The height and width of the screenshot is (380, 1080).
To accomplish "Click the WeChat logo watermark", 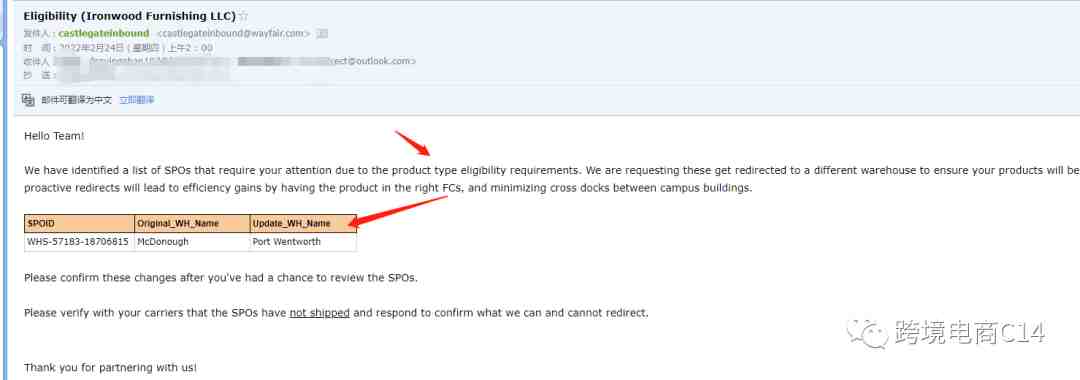I will coord(867,333).
